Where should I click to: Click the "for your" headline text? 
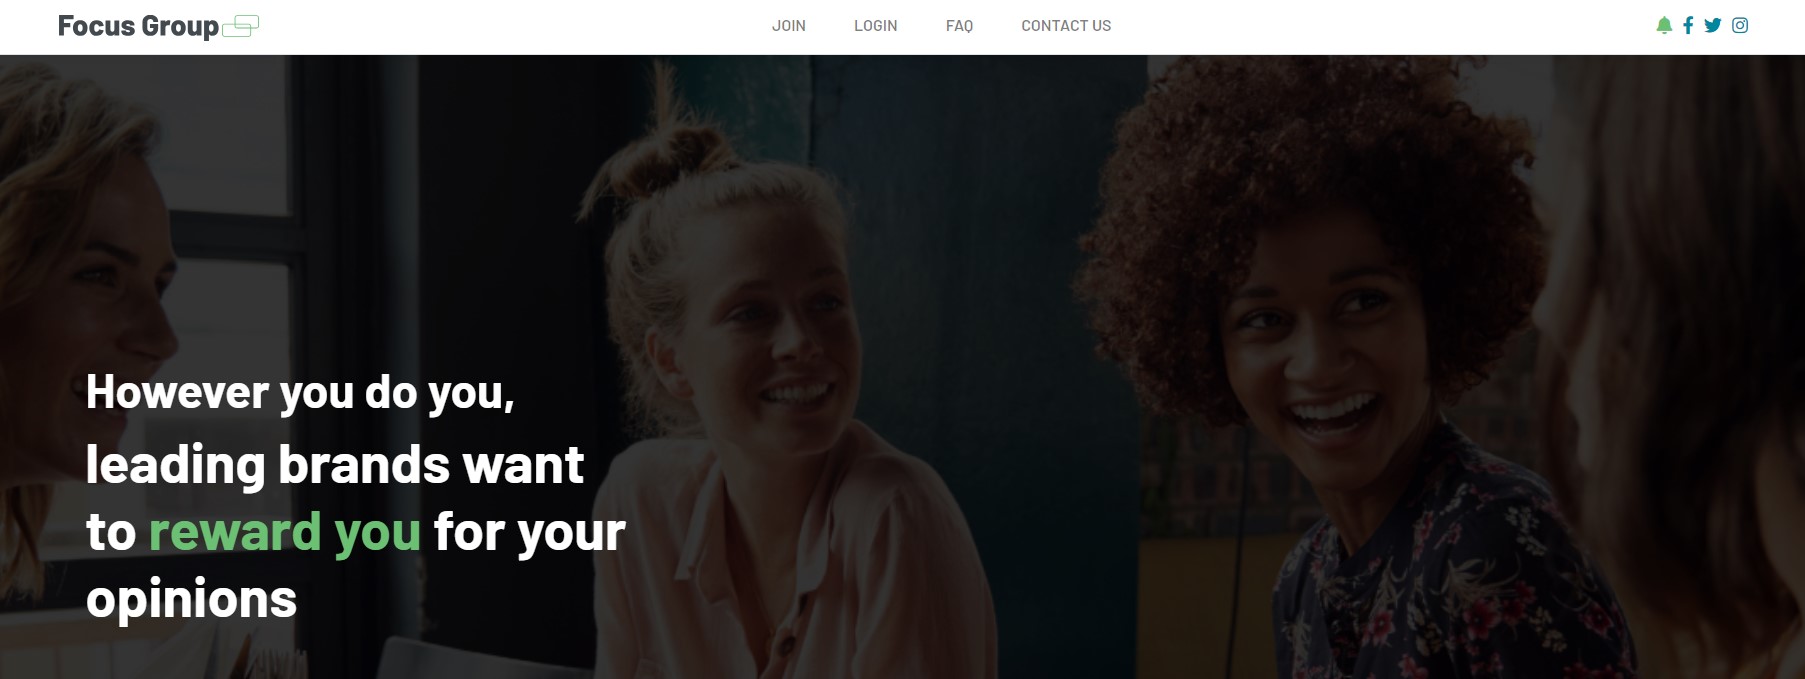click(530, 532)
